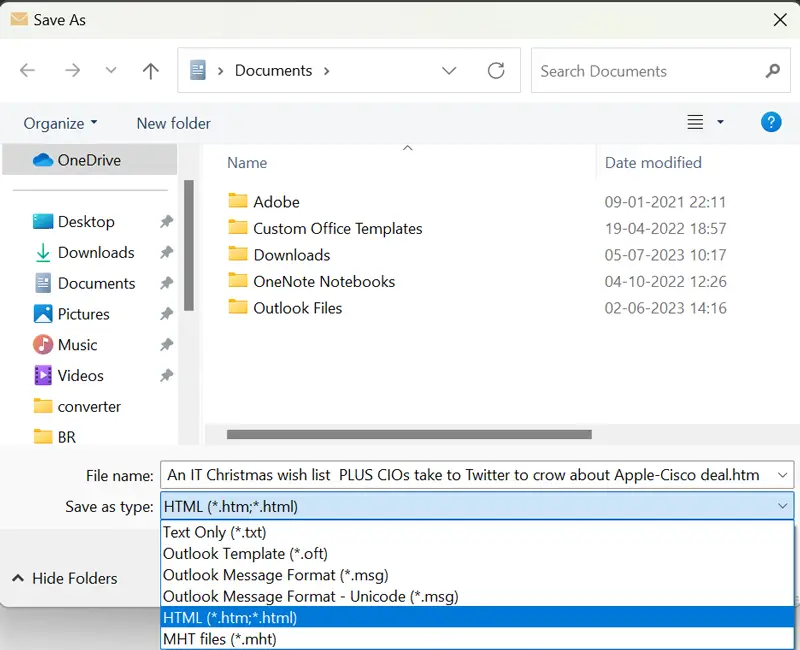Open the Organize dropdown
800x650 pixels.
58,123
